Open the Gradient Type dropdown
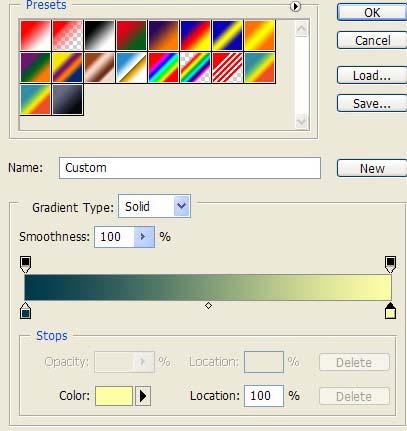The image size is (407, 431). (154, 207)
